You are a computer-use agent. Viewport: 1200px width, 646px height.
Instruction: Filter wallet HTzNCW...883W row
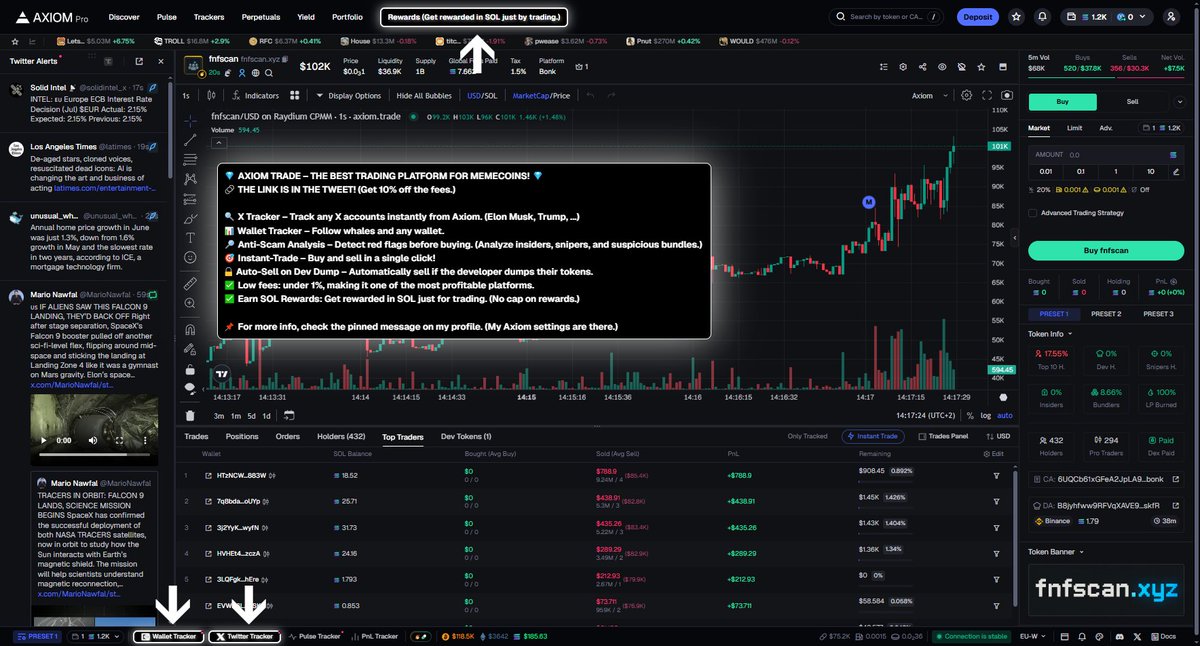click(x=996, y=475)
